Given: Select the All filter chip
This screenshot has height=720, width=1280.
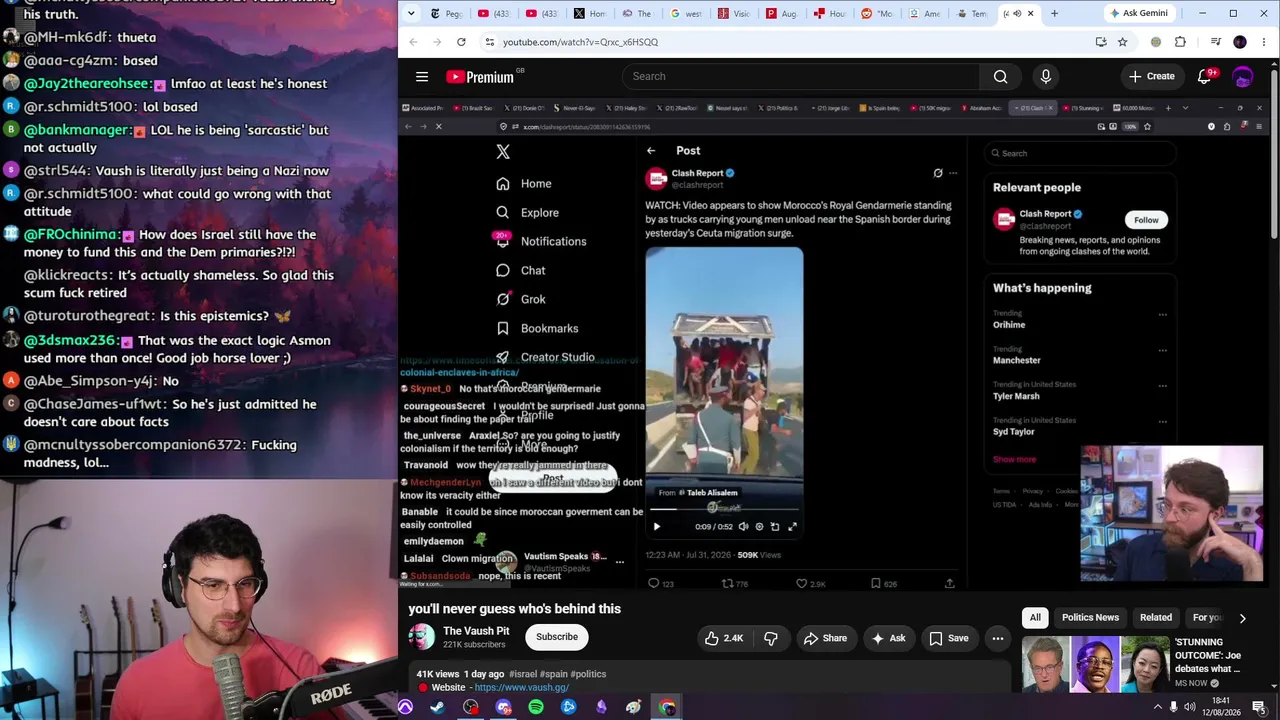Looking at the screenshot, I should 1035,618.
